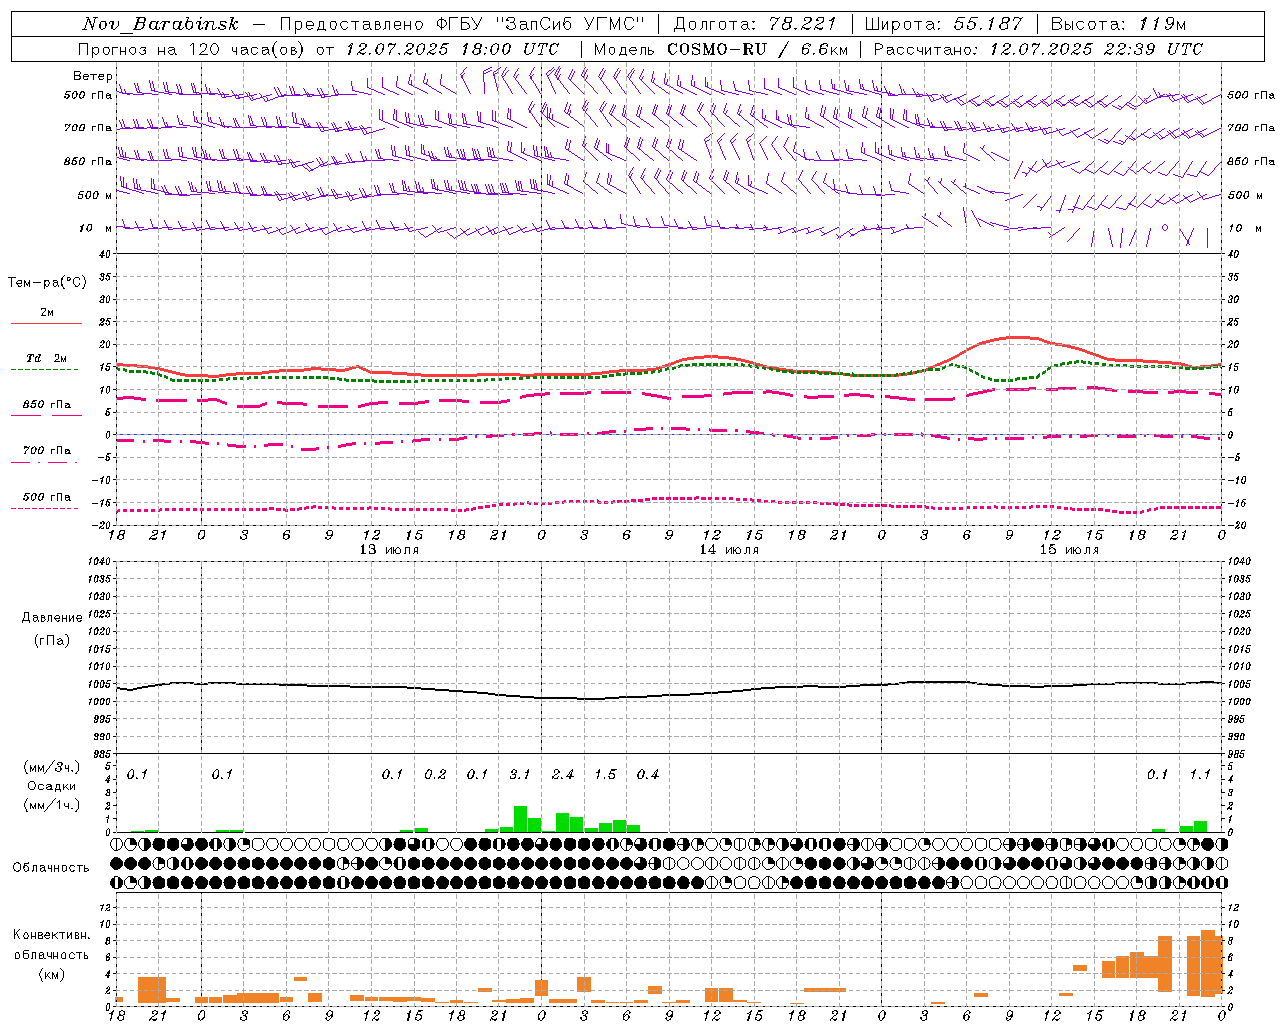
Task: Click the Ветер wind section label
Action: coord(92,76)
